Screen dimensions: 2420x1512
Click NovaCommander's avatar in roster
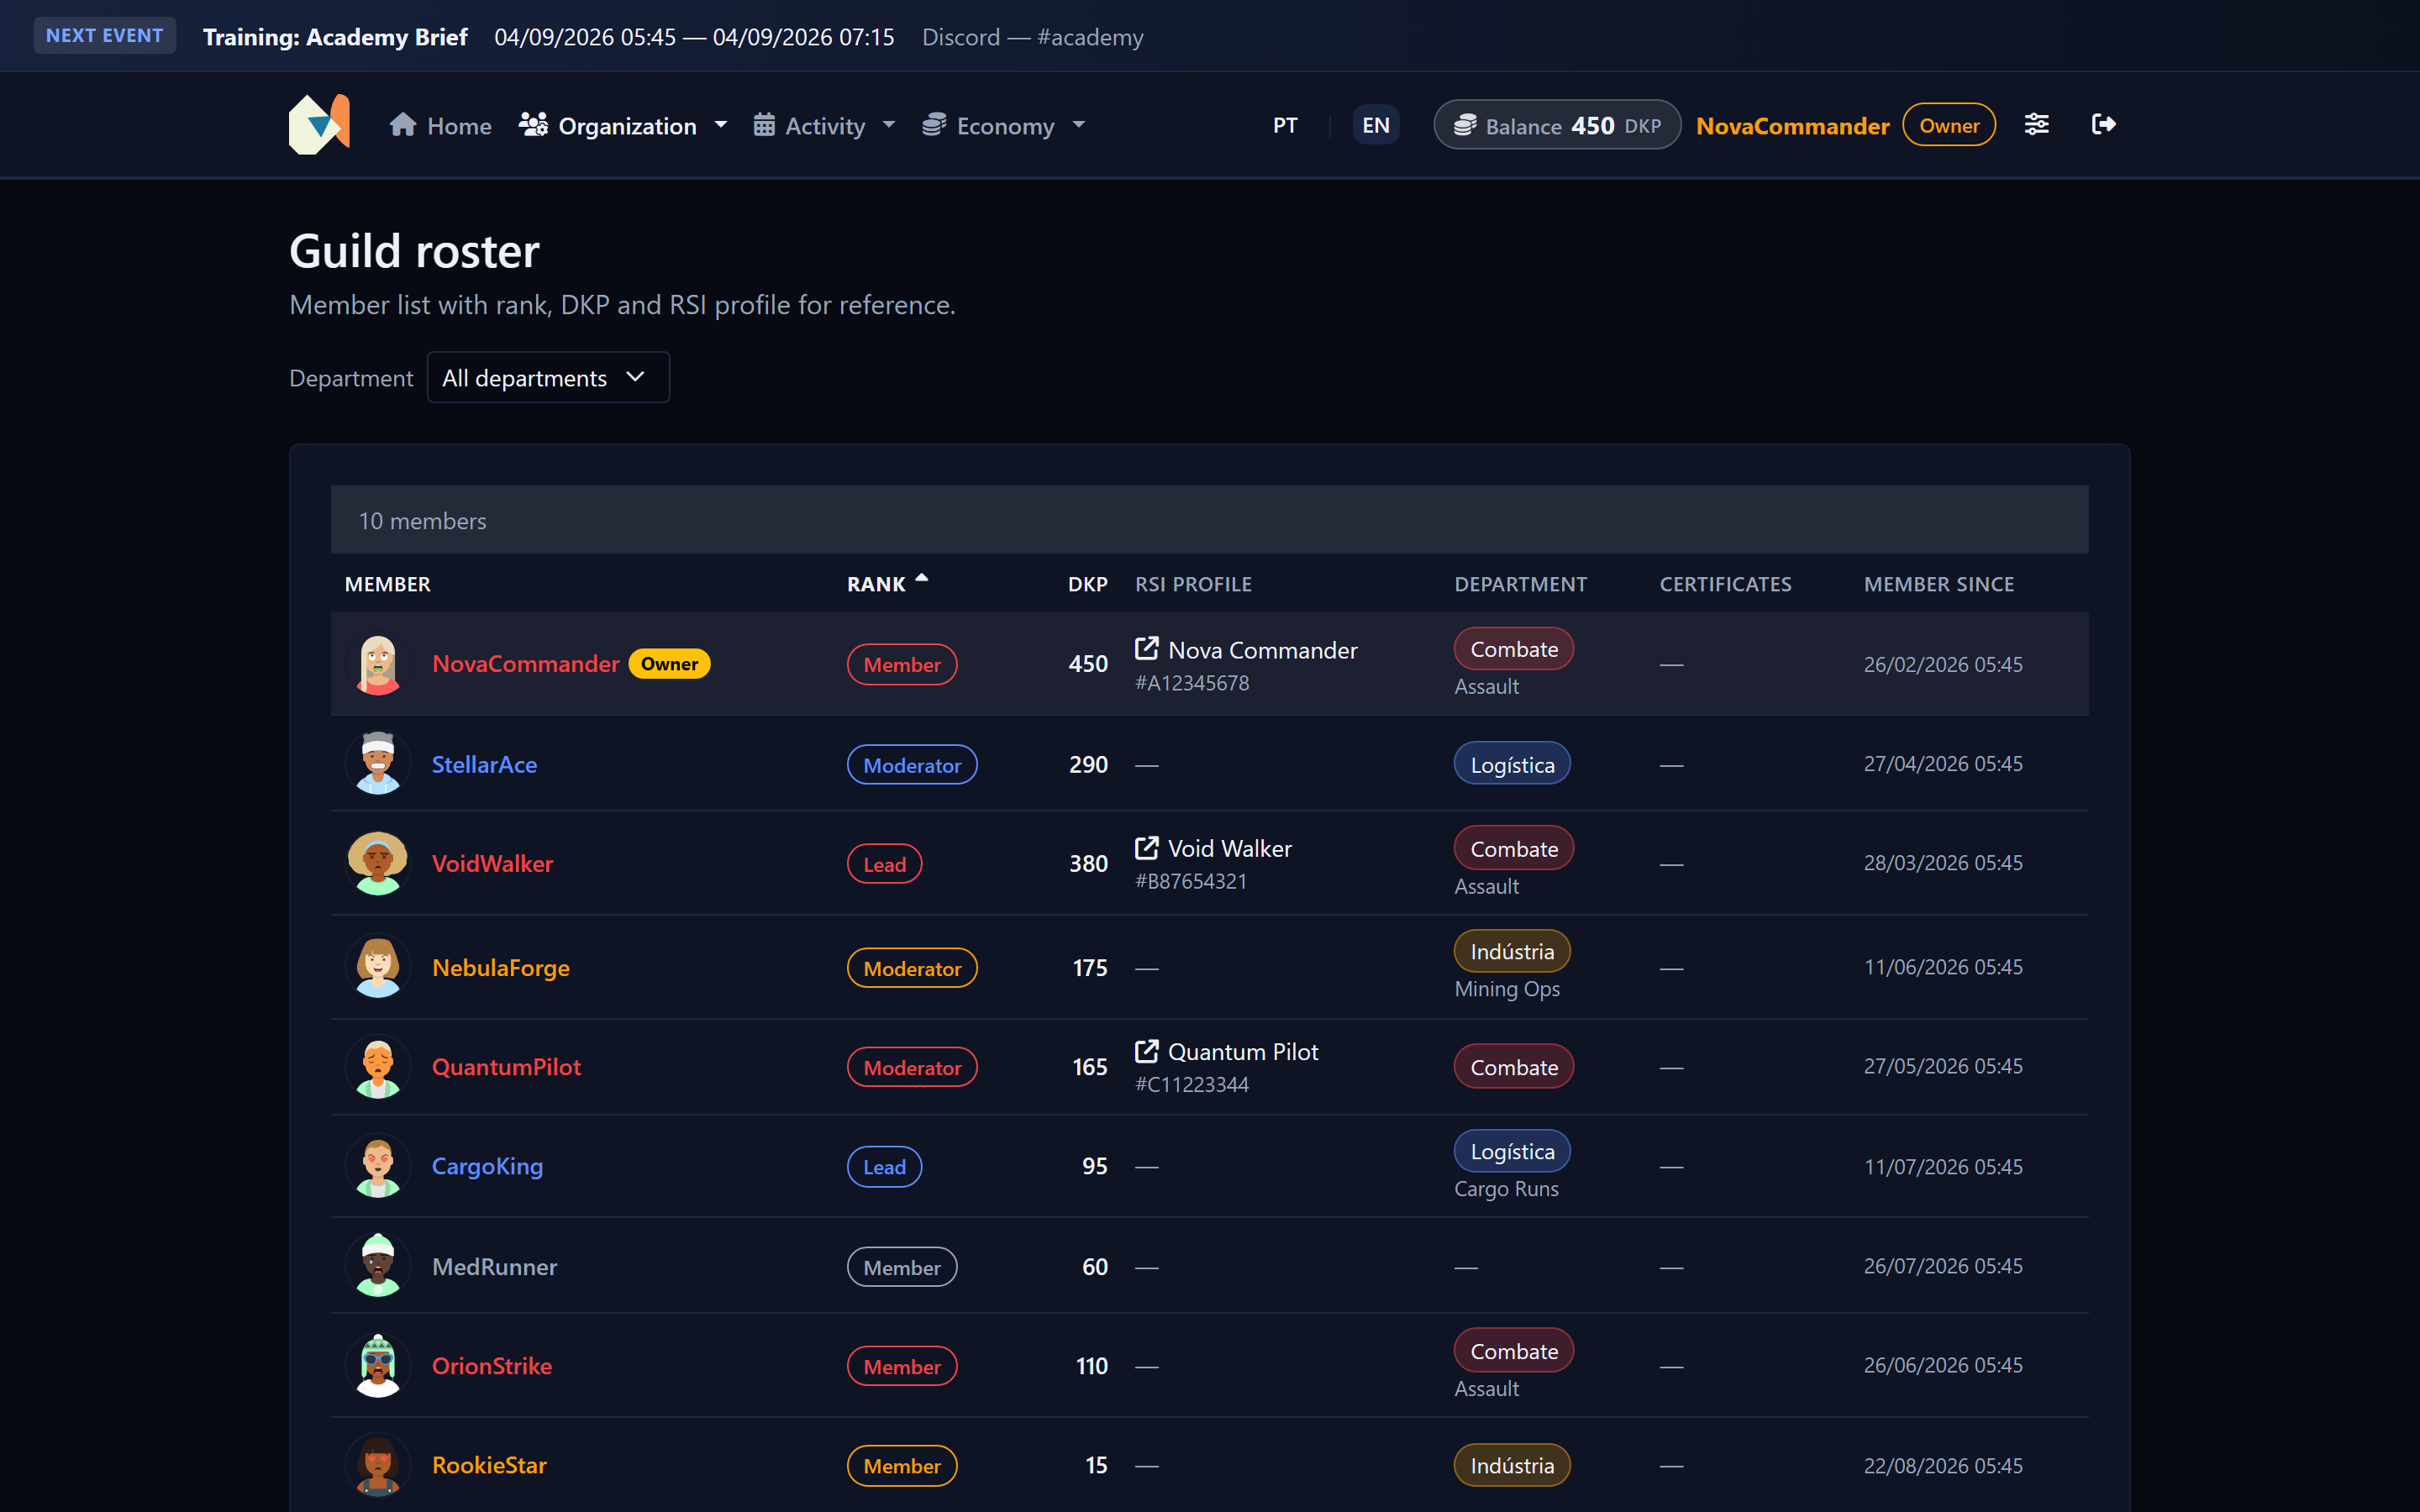coord(378,664)
